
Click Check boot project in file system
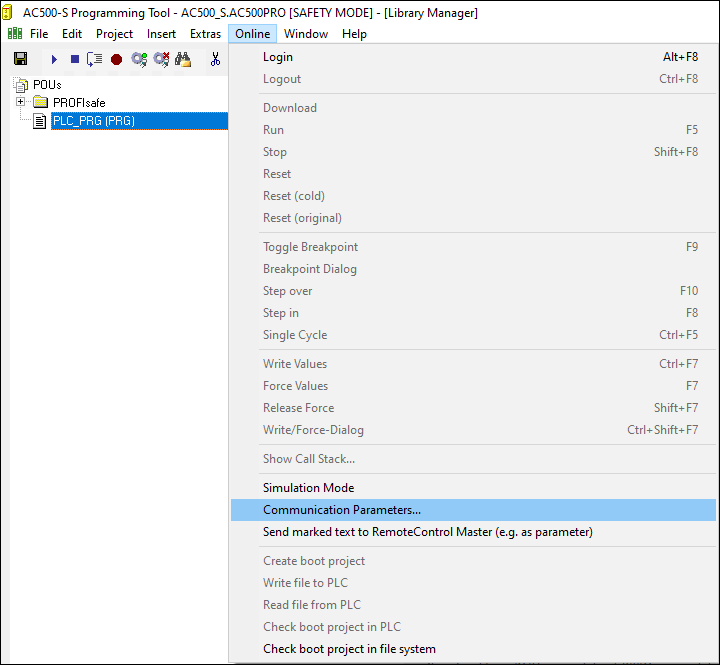click(349, 649)
